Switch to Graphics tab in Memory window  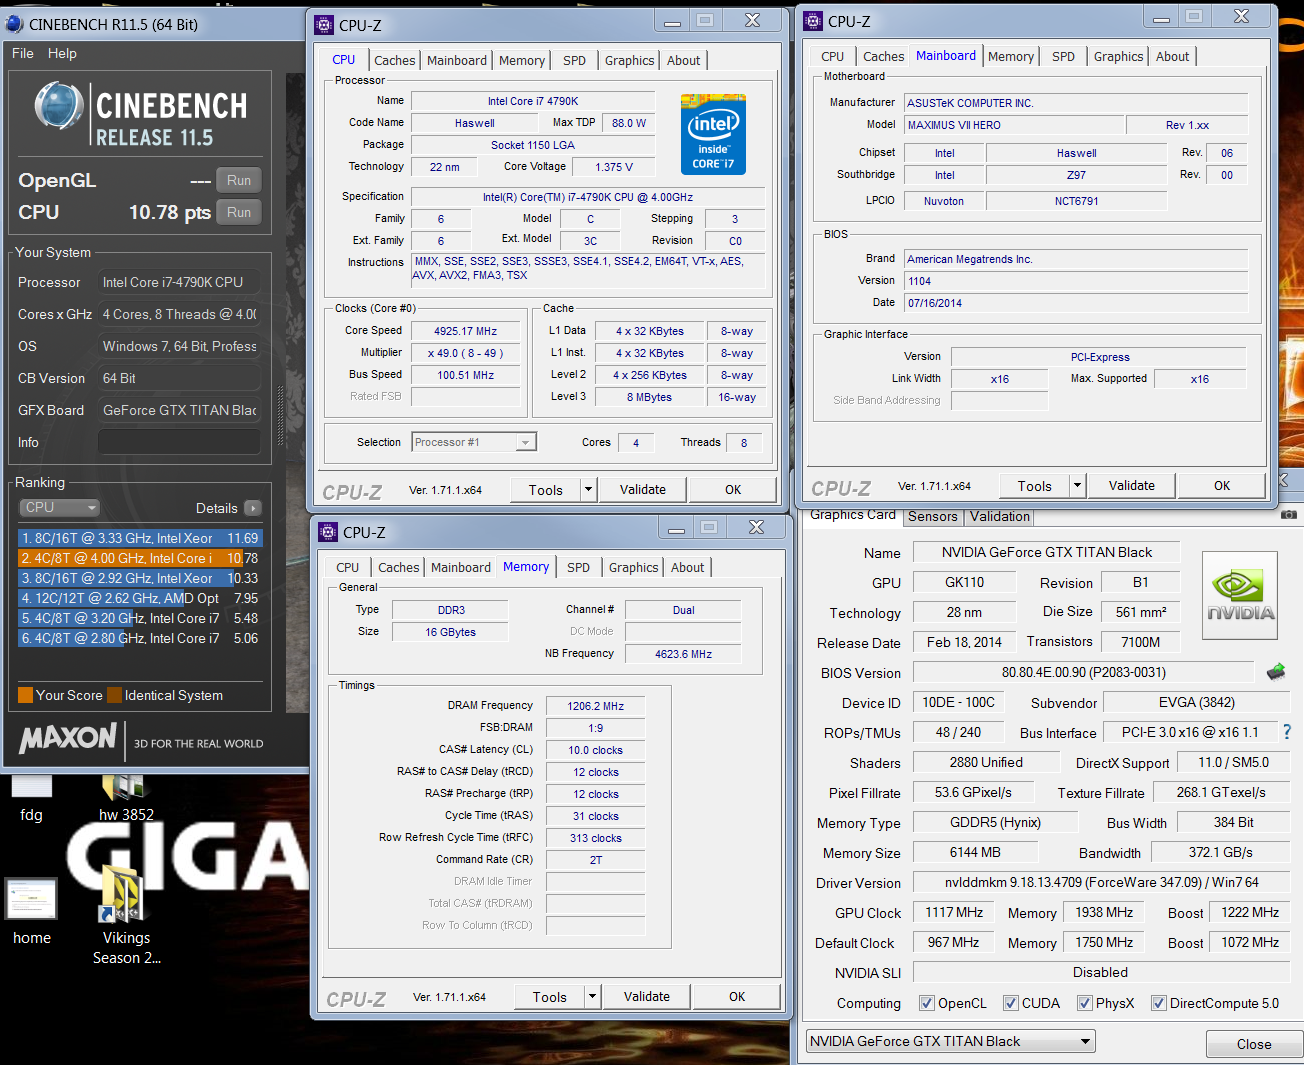[x=634, y=567]
